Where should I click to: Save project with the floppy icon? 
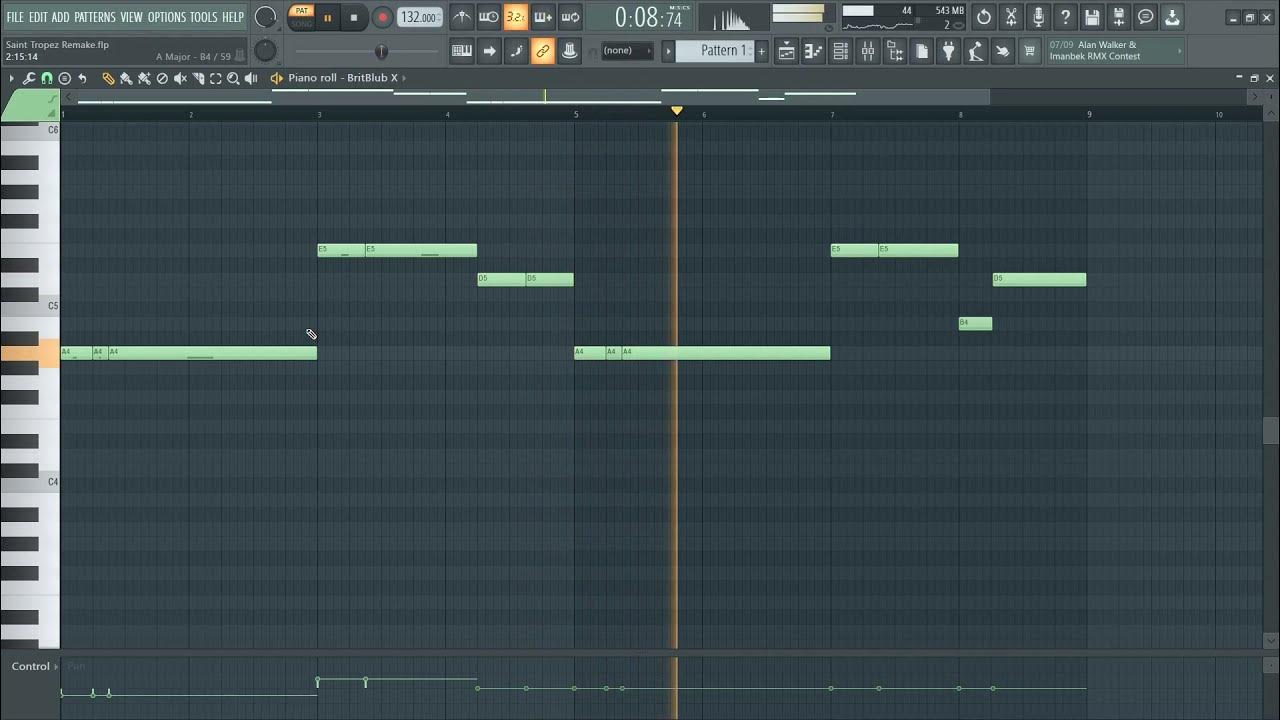[x=1092, y=17]
